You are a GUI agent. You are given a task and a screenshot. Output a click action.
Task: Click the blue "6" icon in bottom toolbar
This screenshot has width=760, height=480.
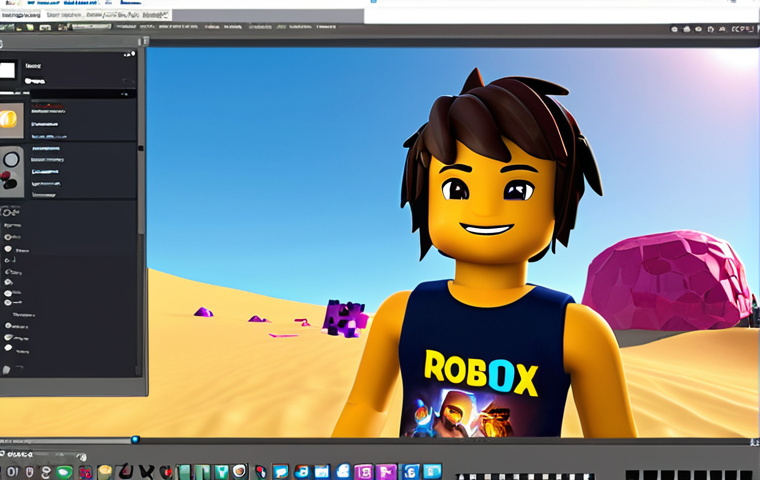click(411, 472)
